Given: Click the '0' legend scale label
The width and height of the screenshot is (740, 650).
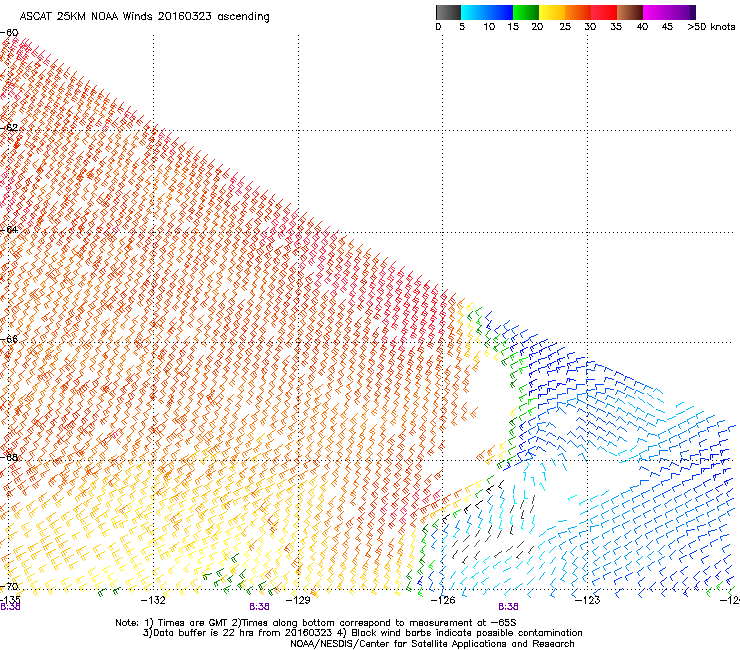Looking at the screenshot, I should (x=438, y=27).
